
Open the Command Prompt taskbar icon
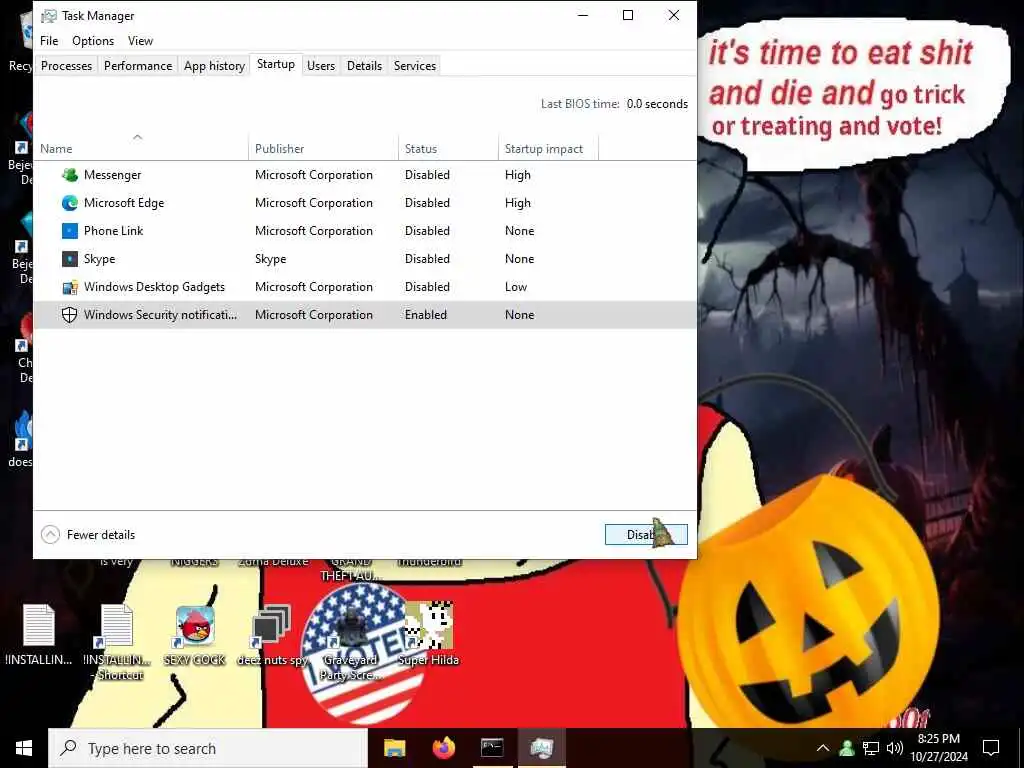tap(492, 748)
